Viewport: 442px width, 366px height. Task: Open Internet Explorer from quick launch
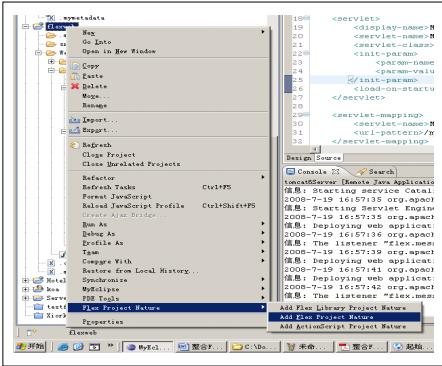click(63, 347)
